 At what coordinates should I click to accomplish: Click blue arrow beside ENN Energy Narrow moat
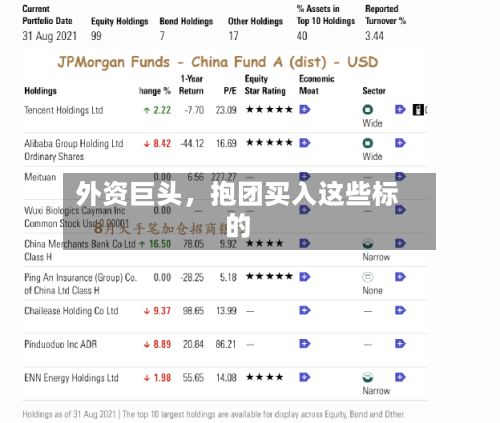[400, 377]
